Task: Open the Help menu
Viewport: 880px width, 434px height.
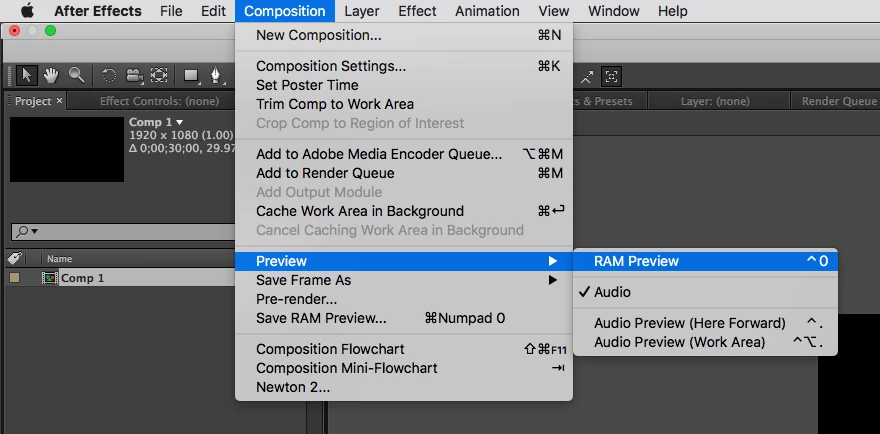Action: coord(672,11)
